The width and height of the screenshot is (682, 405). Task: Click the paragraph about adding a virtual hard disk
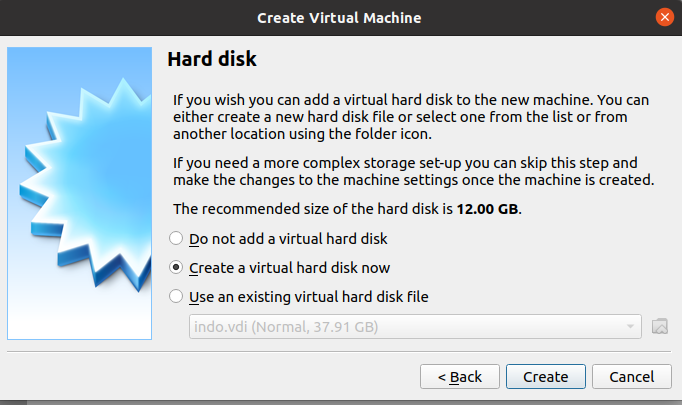tap(411, 117)
